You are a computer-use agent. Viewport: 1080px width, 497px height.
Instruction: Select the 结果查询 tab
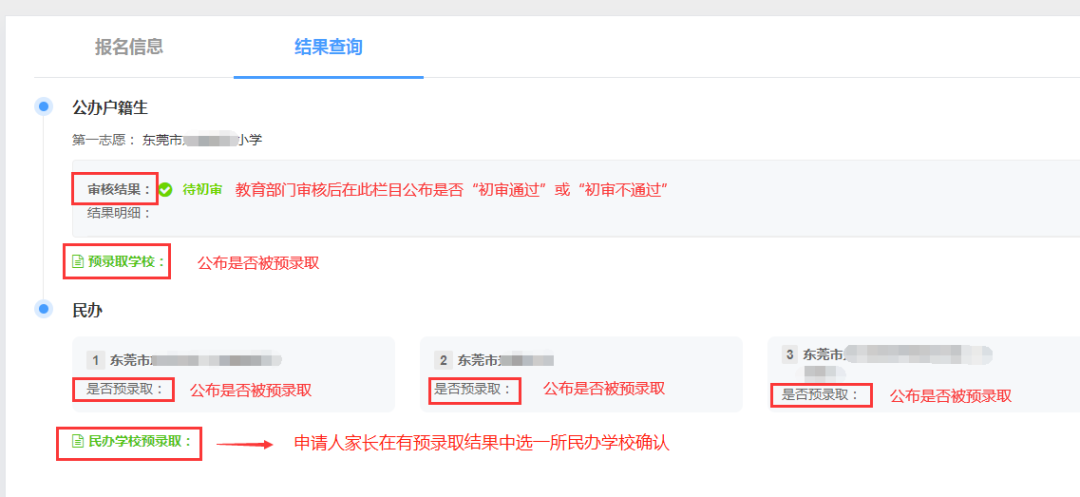328,46
